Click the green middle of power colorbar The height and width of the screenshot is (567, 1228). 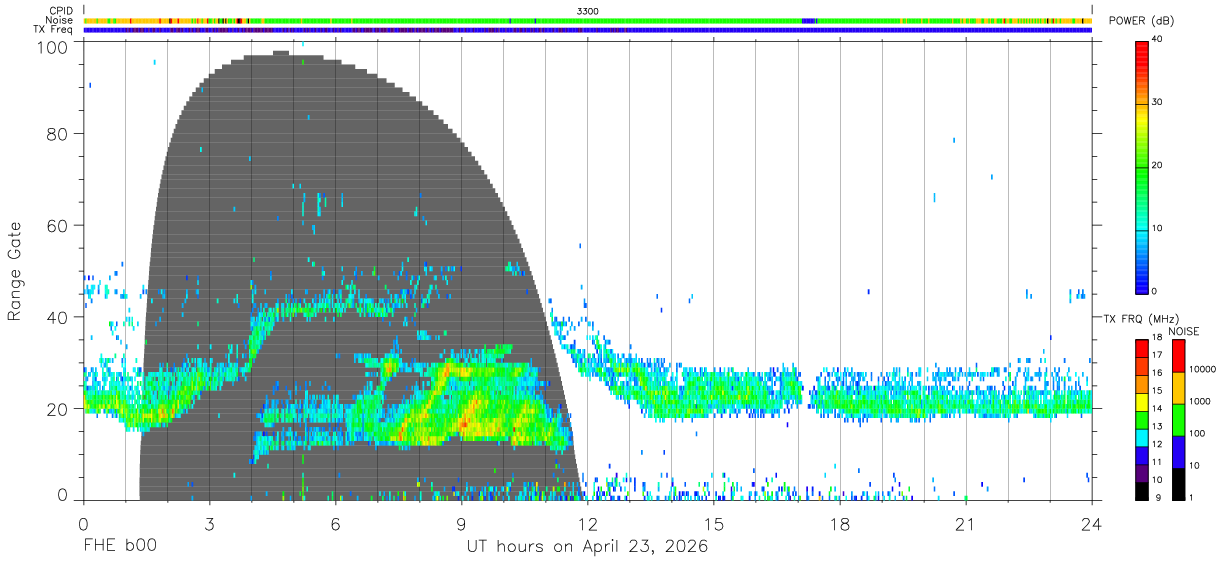tap(1142, 166)
